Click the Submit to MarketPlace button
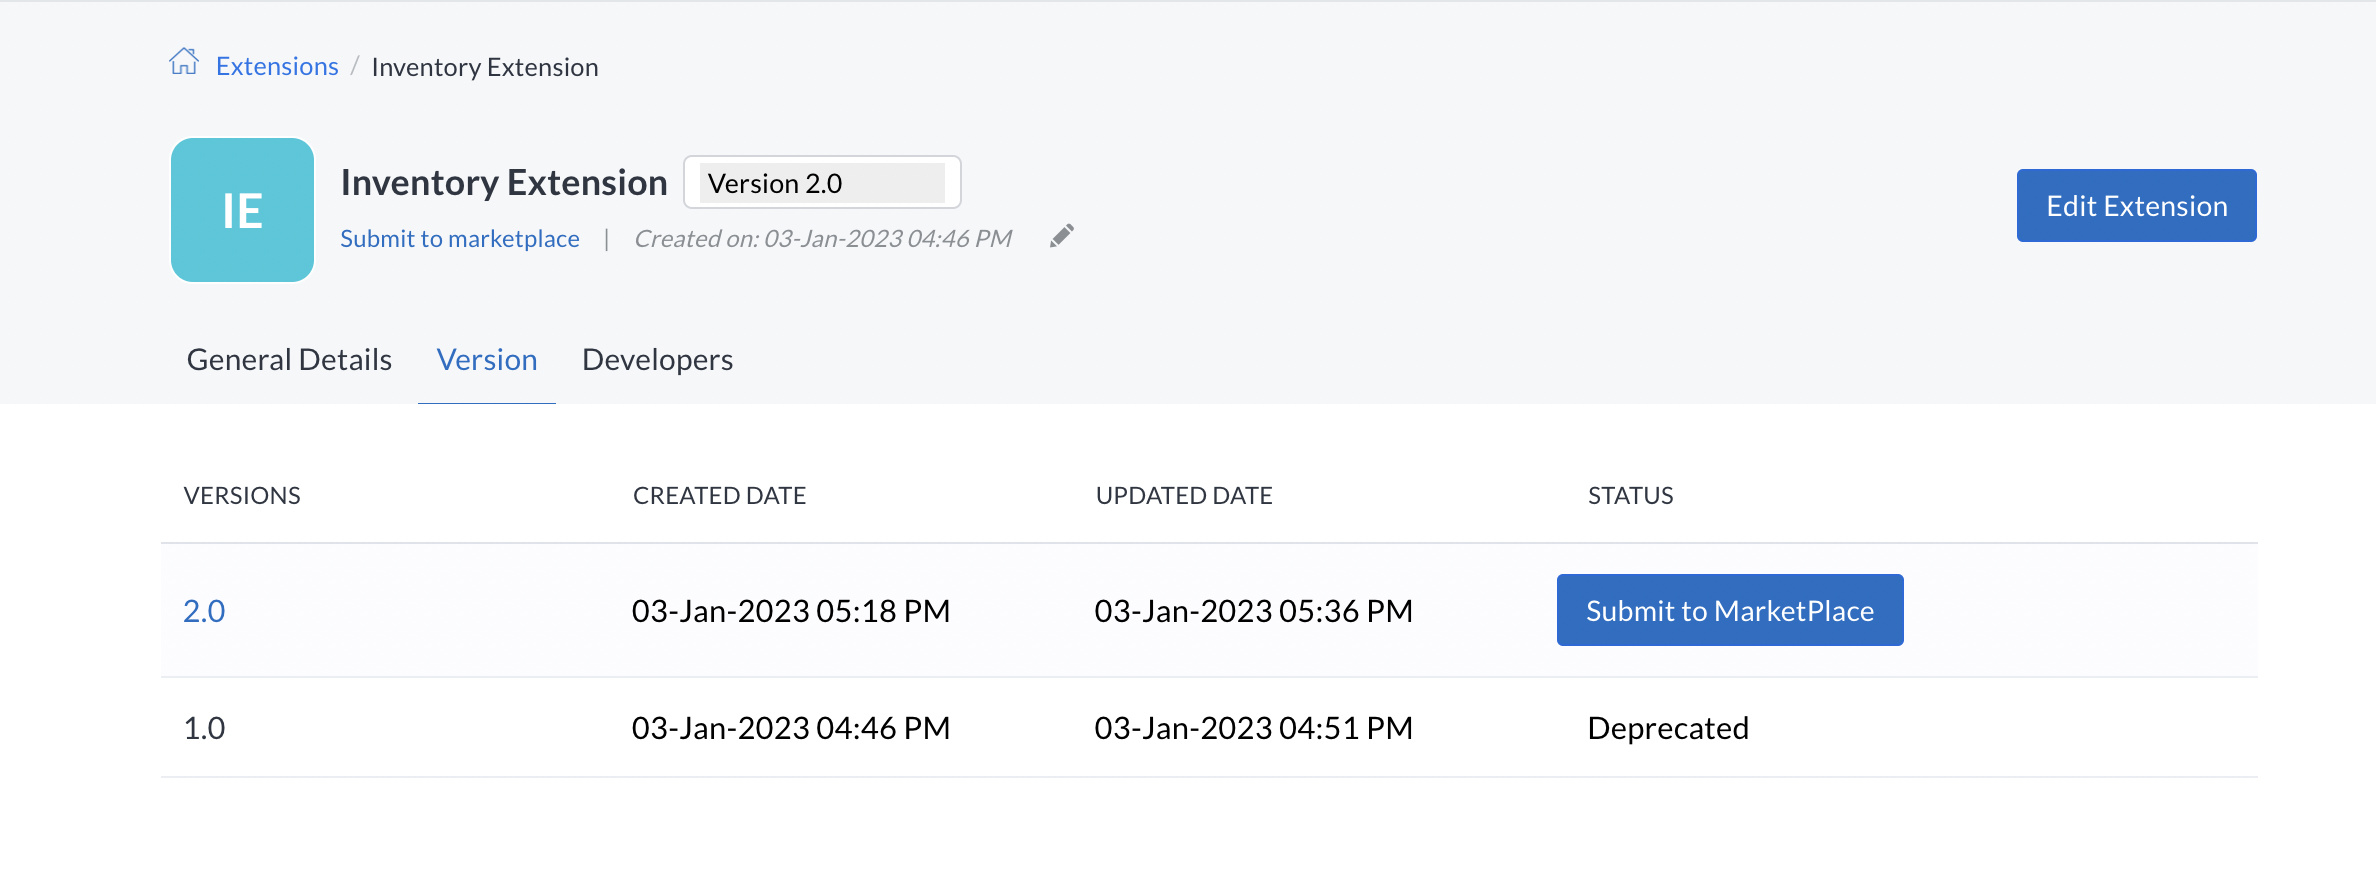2376x876 pixels. click(1729, 611)
